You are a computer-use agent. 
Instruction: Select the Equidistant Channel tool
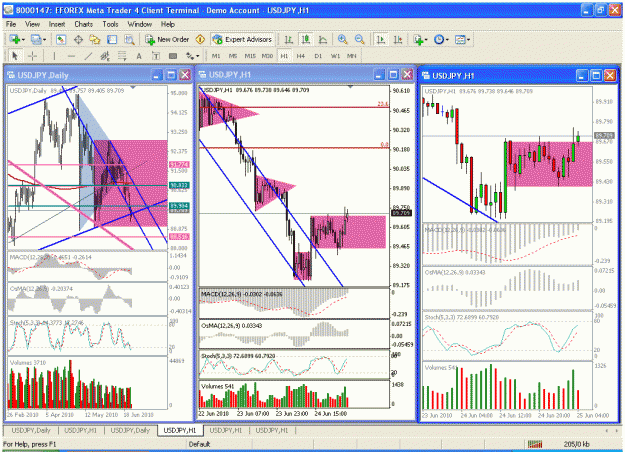105,56
